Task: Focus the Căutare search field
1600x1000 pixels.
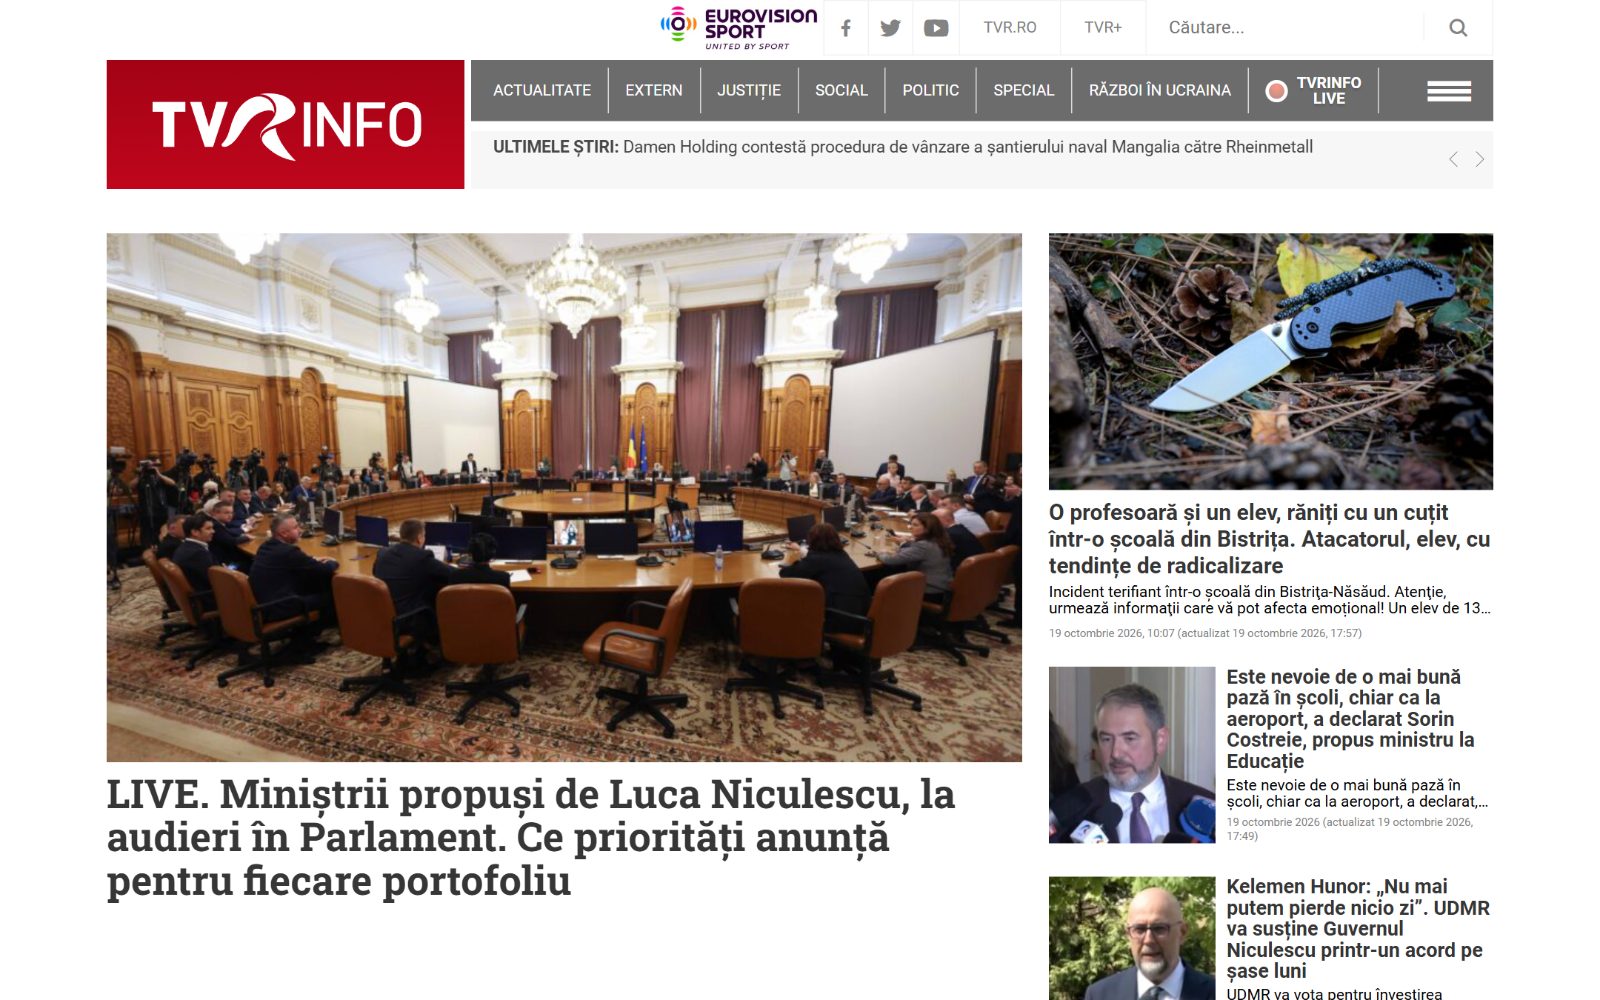Action: tap(1290, 28)
